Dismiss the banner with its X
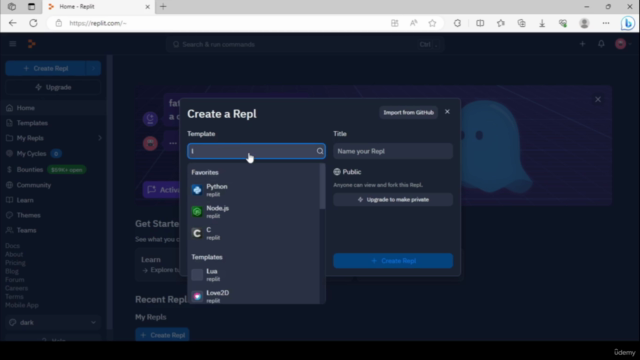Screen dimensions: 640x360 click(x=598, y=99)
